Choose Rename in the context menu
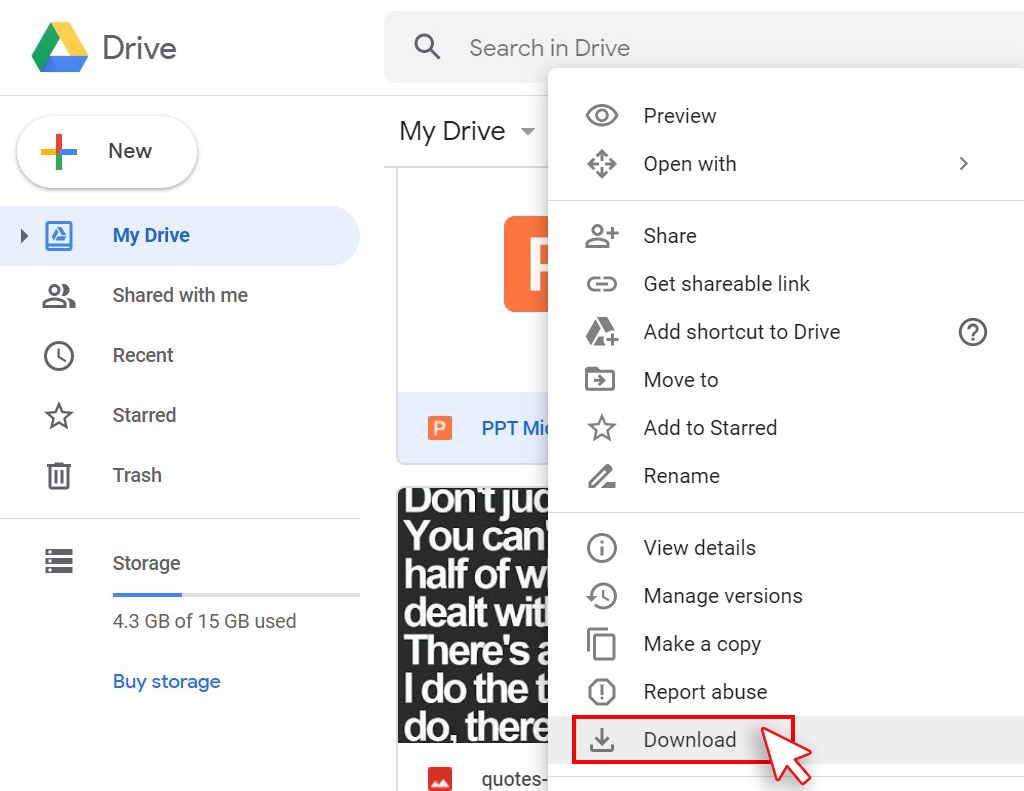The image size is (1024, 791). pyautogui.click(x=681, y=476)
